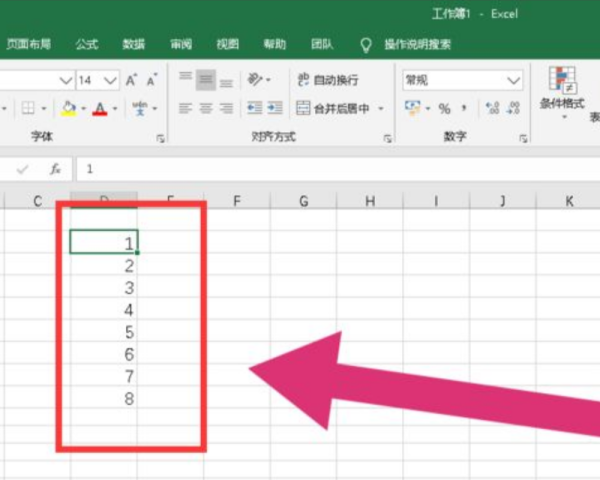Click decrease decimal icon
This screenshot has width=600, height=480.
click(513, 108)
